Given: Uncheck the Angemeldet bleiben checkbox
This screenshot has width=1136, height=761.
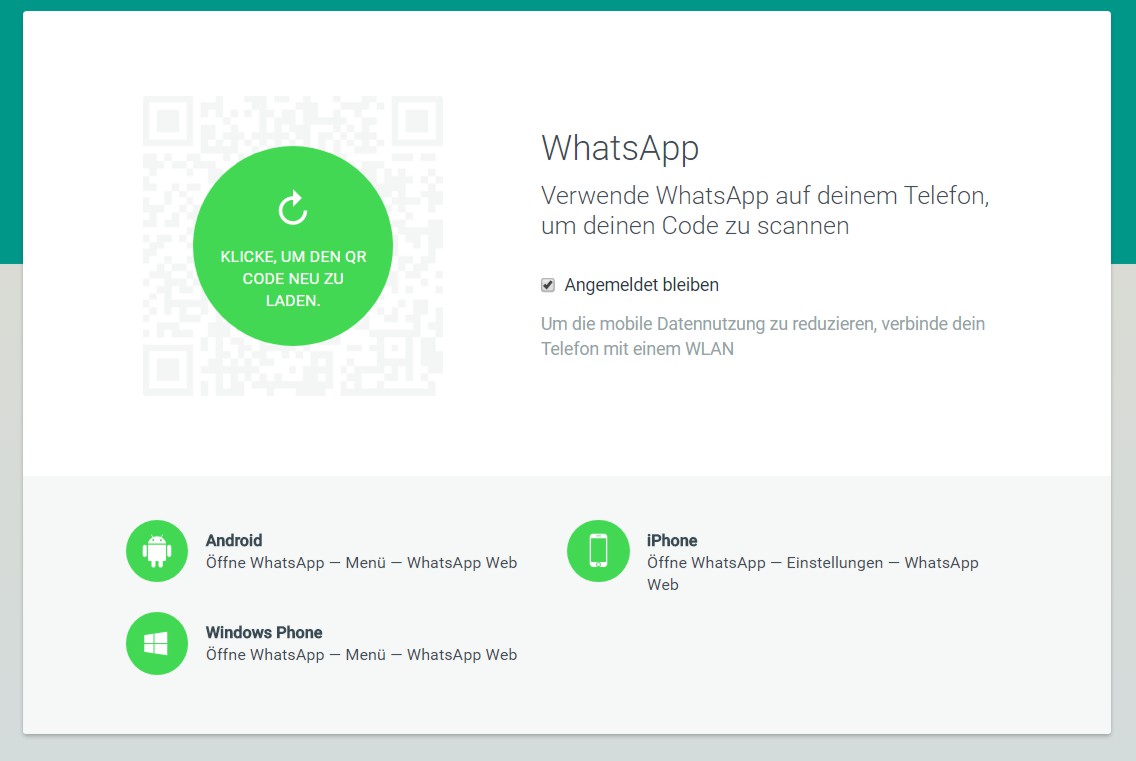Looking at the screenshot, I should (548, 285).
